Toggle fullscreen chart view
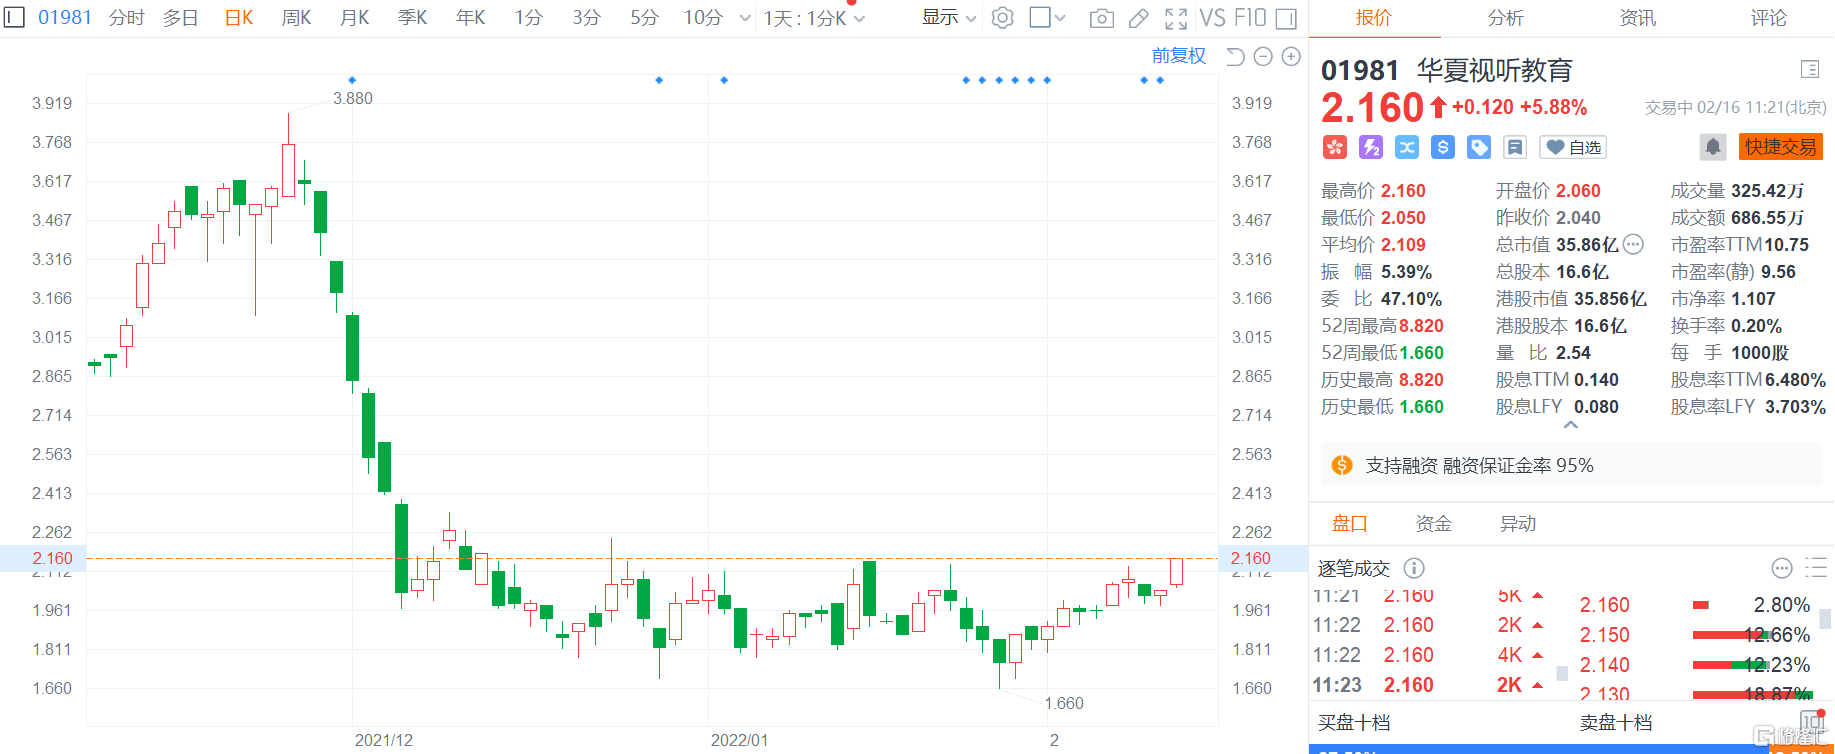 pyautogui.click(x=1176, y=18)
